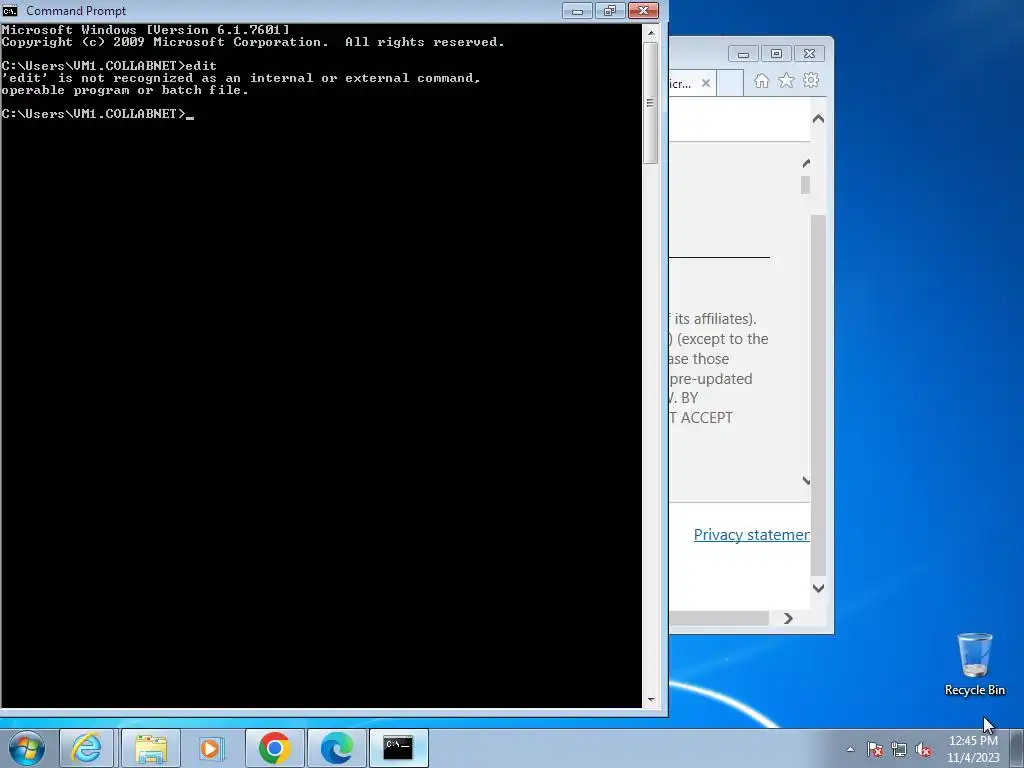Minimize the Command Prompt window
The image size is (1024, 768).
coord(577,10)
